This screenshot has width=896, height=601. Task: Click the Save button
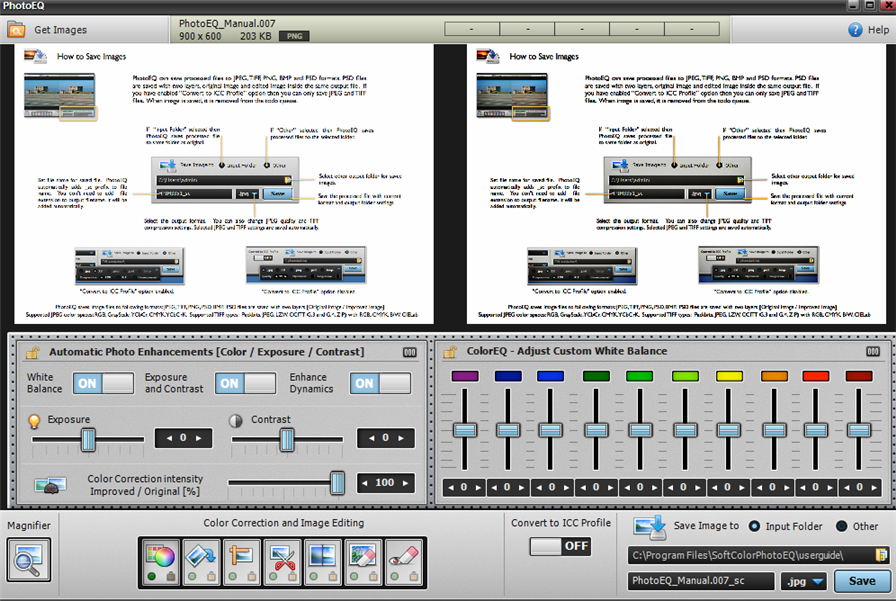[861, 581]
